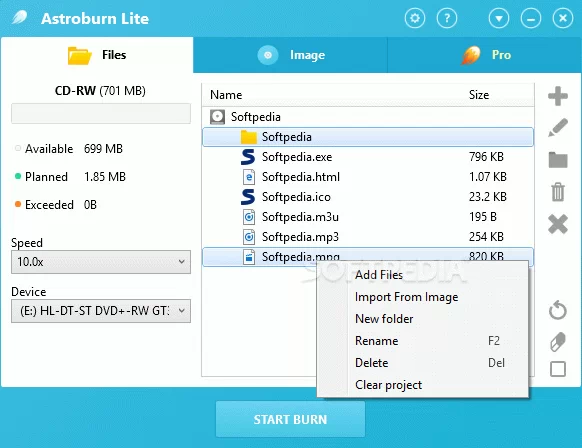Select New folder in context menu
582x448 pixels.
point(422,319)
